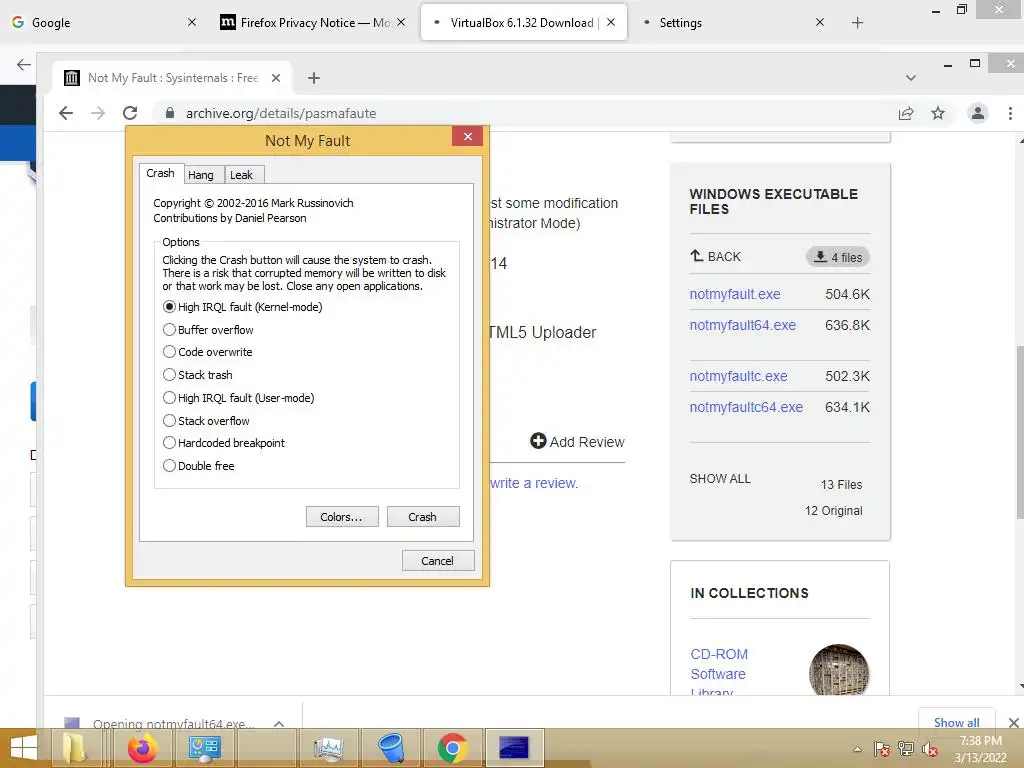Click network tray icon
Image resolution: width=1024 pixels, height=768 pixels.
click(905, 749)
